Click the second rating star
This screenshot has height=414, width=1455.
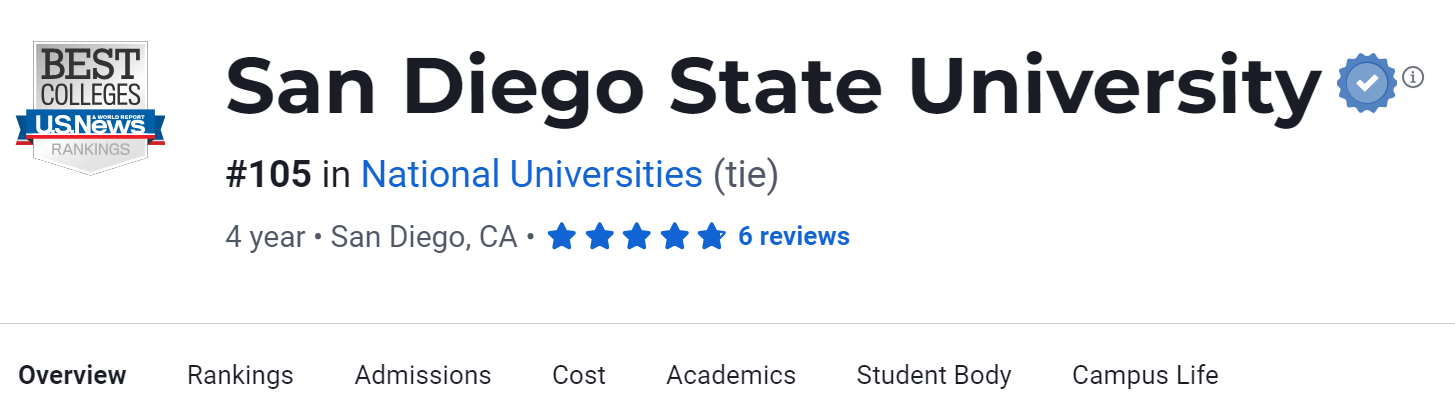(x=599, y=237)
